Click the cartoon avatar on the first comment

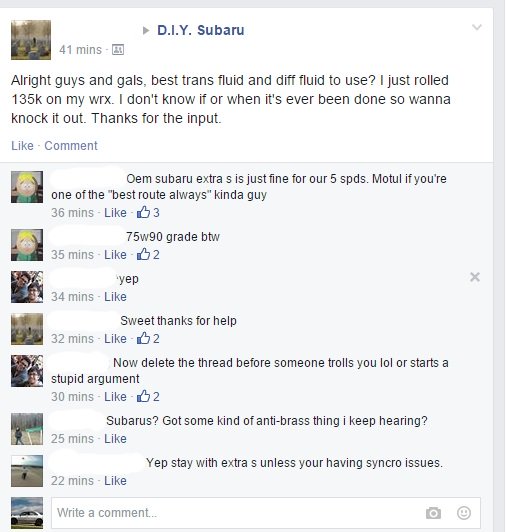[x=27, y=187]
